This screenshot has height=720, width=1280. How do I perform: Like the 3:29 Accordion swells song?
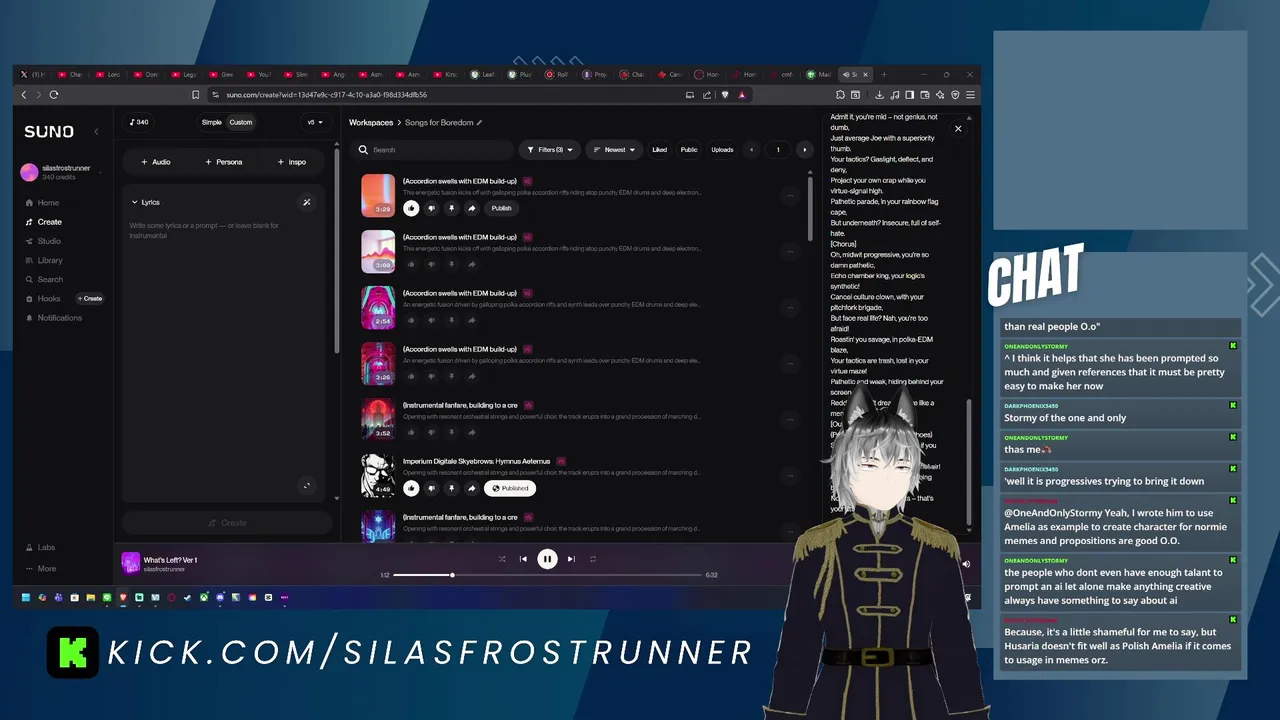coord(411,208)
